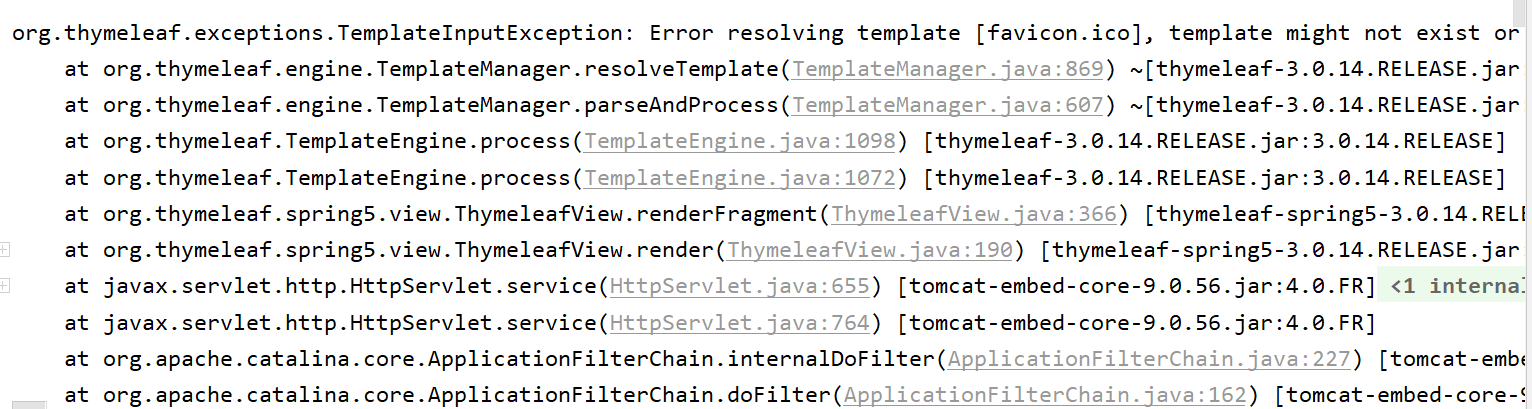Jump to TemplateEngine.java:1098 source
The width and height of the screenshot is (1532, 409).
pos(739,142)
